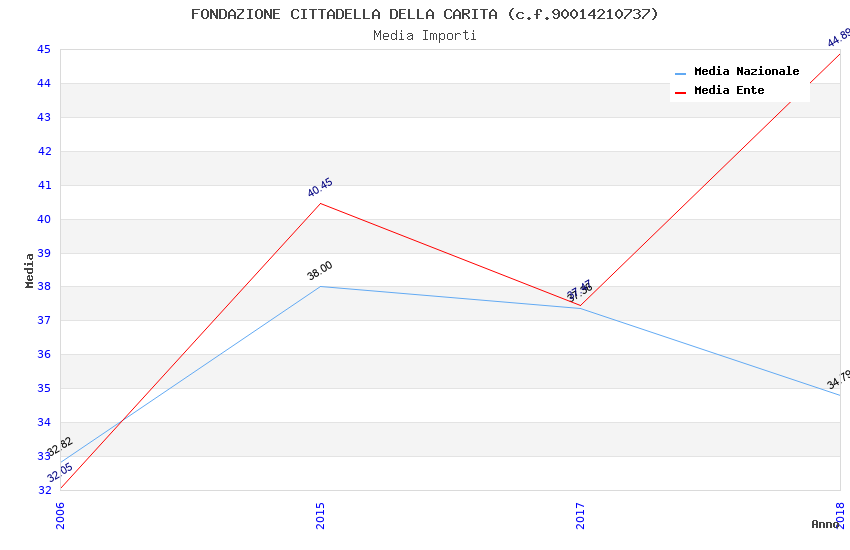Click the 32.82 data point label
This screenshot has width=850, height=550.
point(60,447)
